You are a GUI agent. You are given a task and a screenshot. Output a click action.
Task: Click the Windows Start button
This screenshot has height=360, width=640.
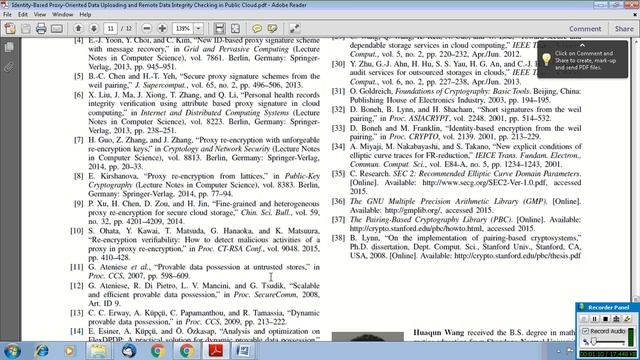pos(12,351)
